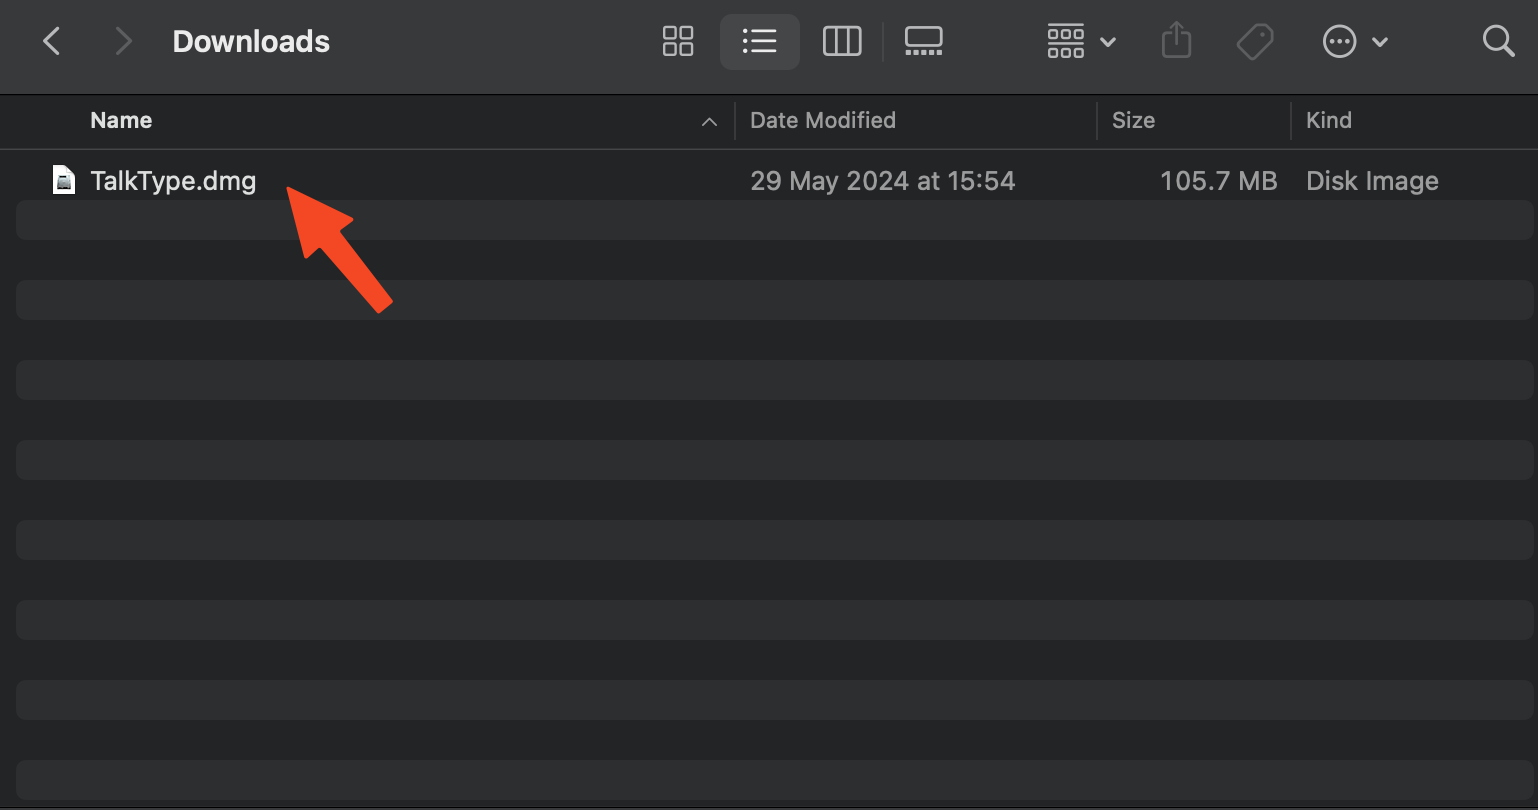Select the TalkType.dmg file name
Viewport: 1538px width, 810px height.
[173, 180]
